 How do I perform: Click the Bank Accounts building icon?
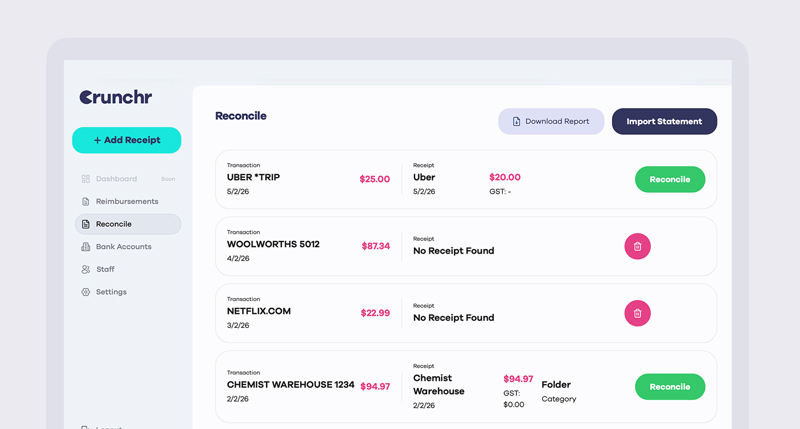pos(86,246)
